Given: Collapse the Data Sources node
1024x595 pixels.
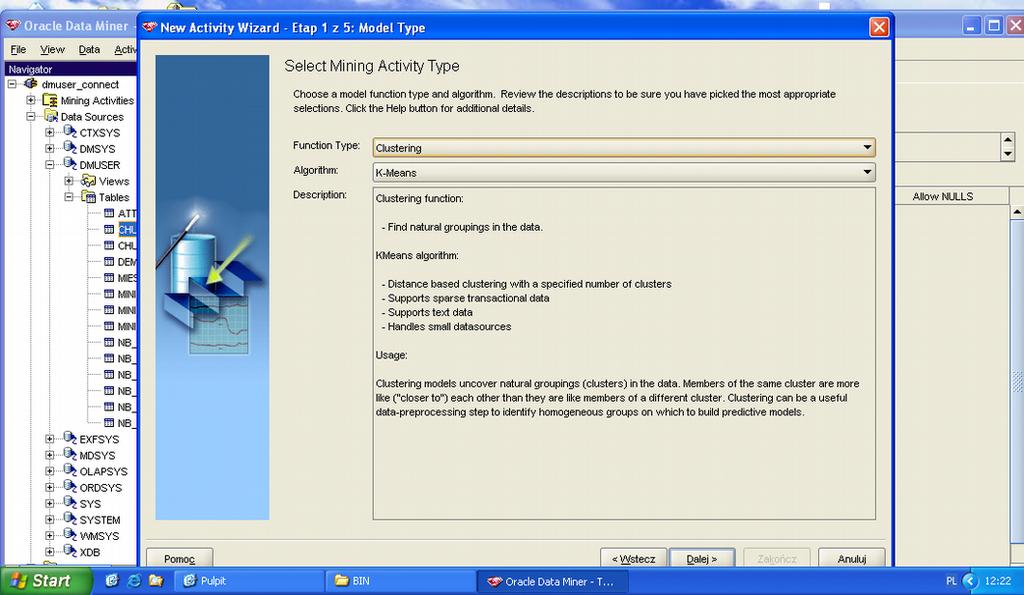Looking at the screenshot, I should click(31, 116).
